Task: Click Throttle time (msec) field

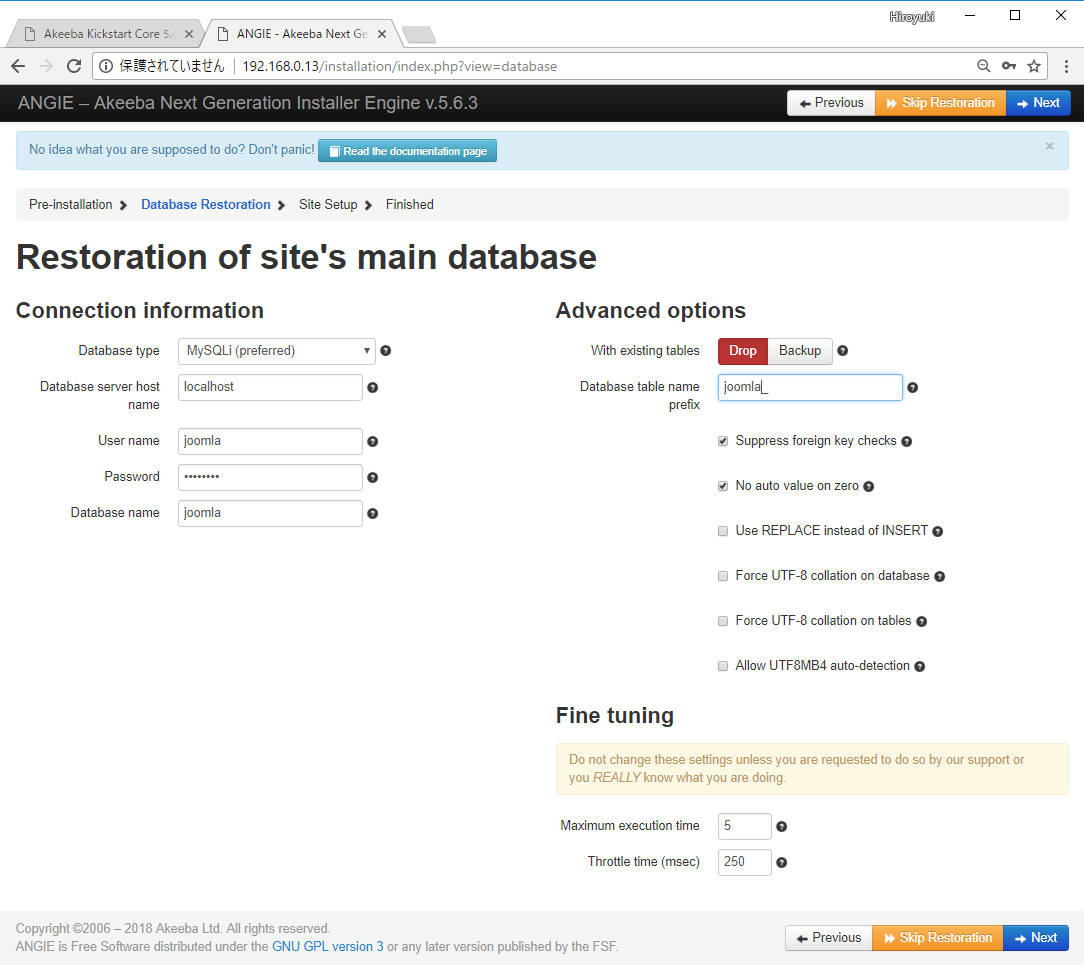Action: coord(745,862)
